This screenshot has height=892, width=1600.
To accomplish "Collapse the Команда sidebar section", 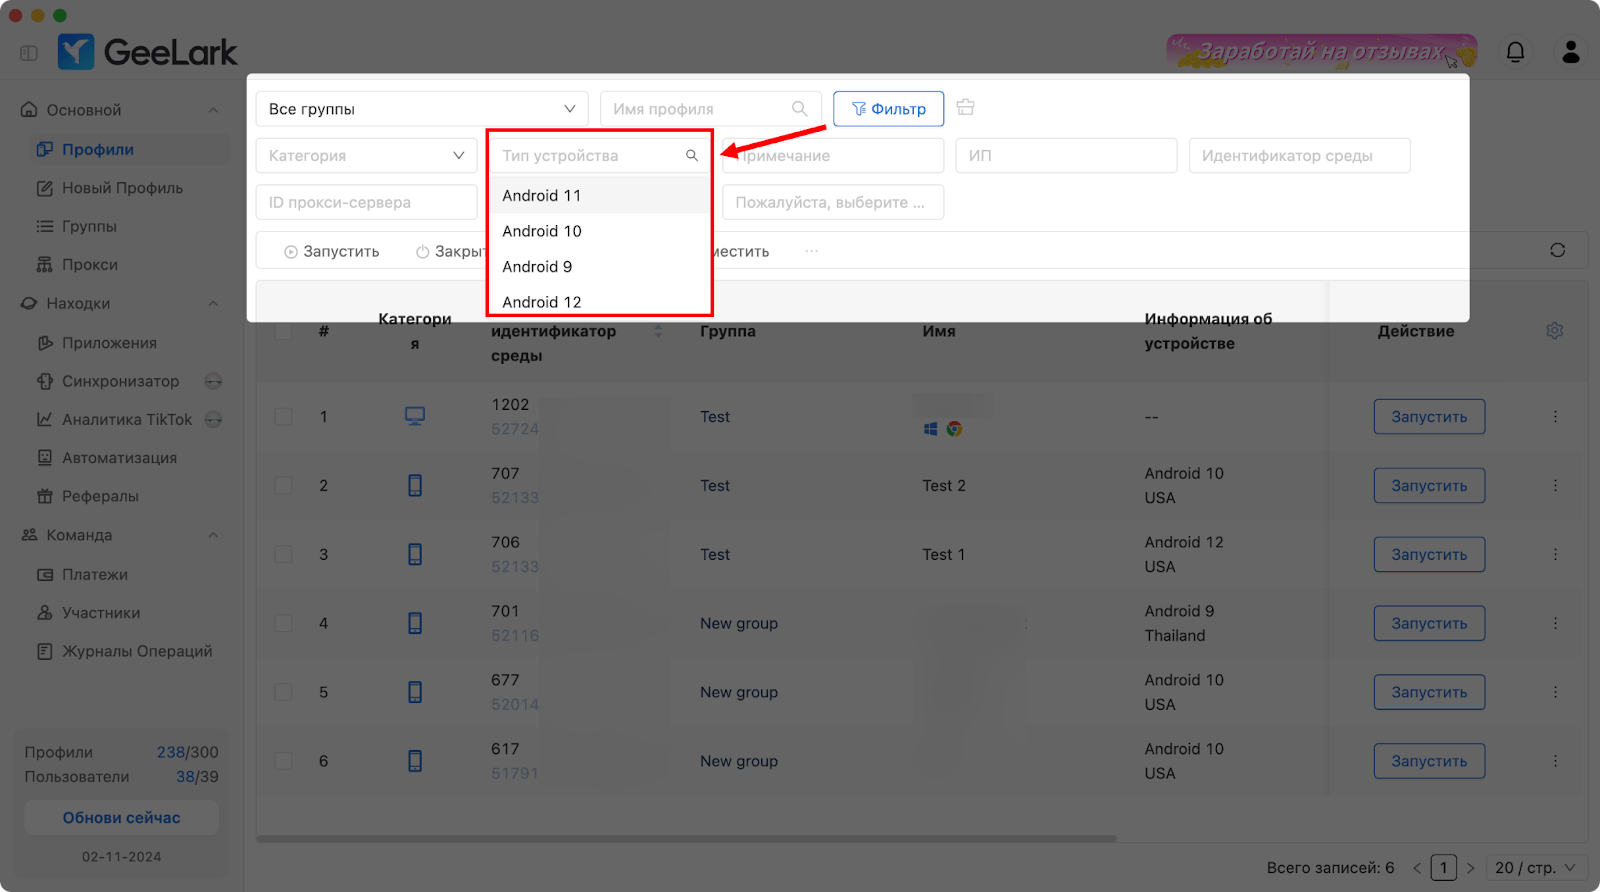I will point(213,535).
